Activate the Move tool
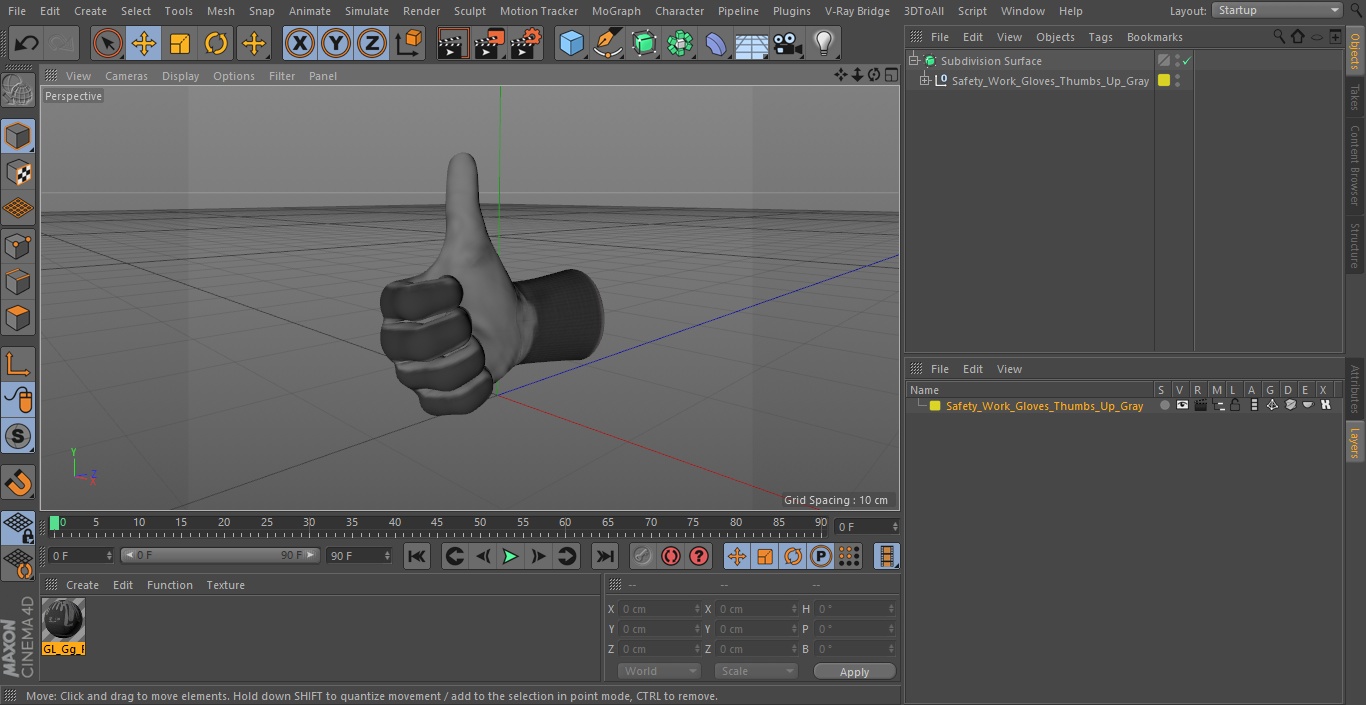The image size is (1366, 705). coord(144,44)
